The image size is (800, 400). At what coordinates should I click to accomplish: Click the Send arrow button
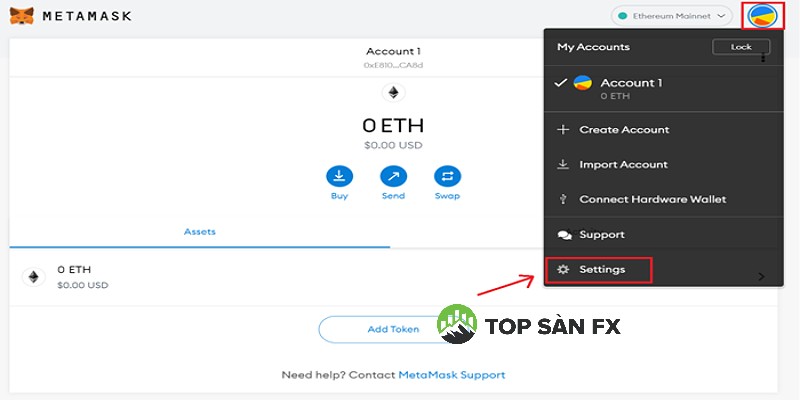click(x=393, y=177)
